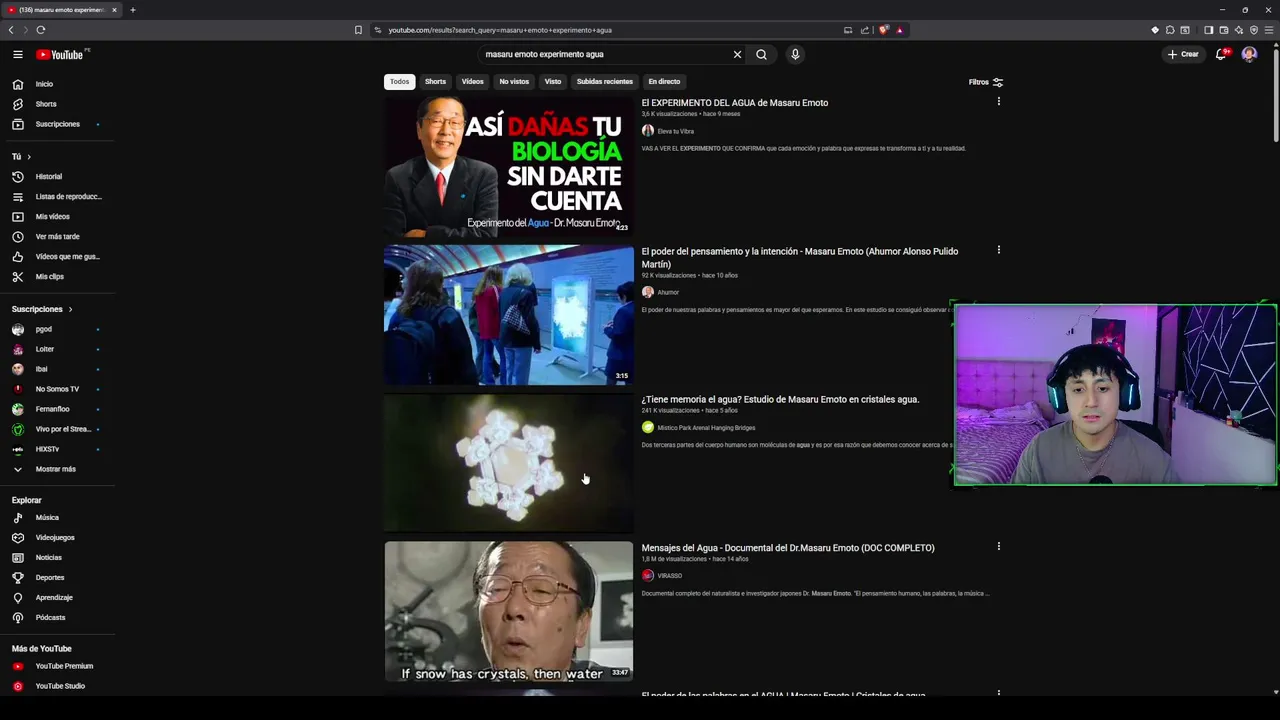
Task: Open VIRASSO channel link
Action: [669, 576]
